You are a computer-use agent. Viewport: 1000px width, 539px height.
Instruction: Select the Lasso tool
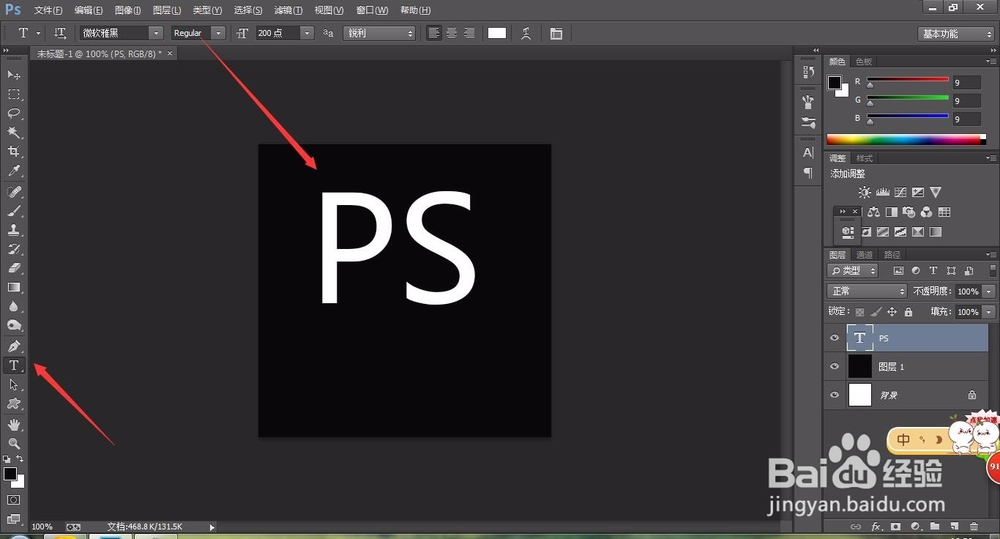pyautogui.click(x=13, y=114)
